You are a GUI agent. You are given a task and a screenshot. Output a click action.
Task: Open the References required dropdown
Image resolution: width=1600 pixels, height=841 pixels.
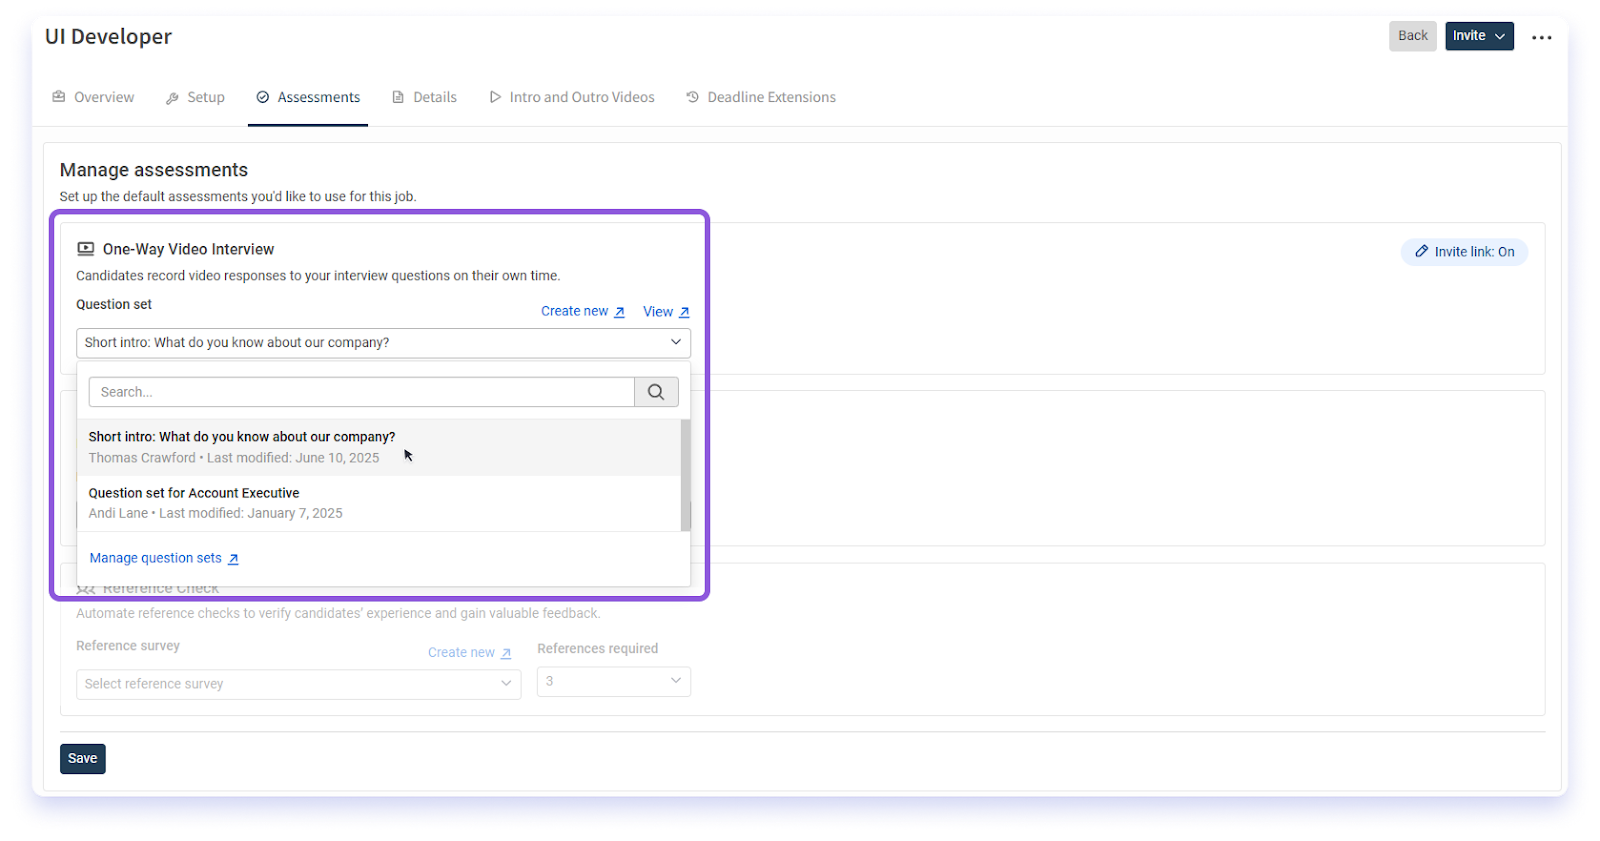click(x=613, y=681)
